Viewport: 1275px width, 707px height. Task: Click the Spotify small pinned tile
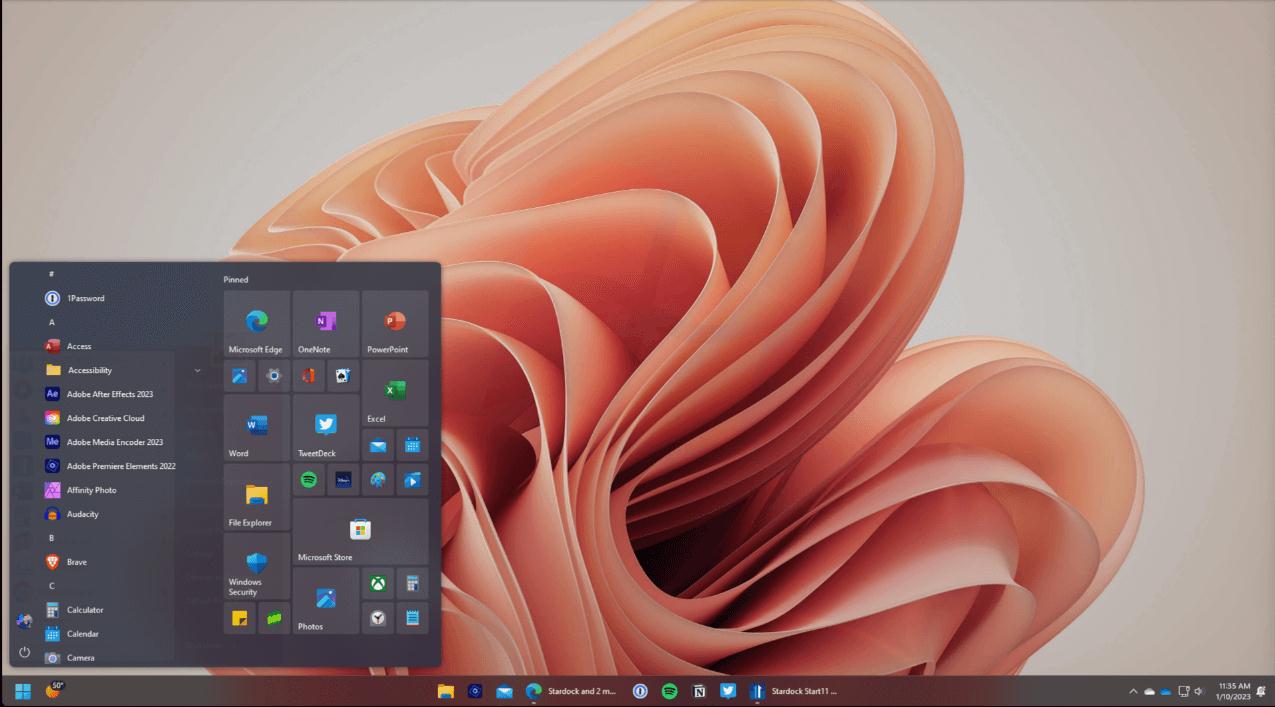(x=309, y=480)
